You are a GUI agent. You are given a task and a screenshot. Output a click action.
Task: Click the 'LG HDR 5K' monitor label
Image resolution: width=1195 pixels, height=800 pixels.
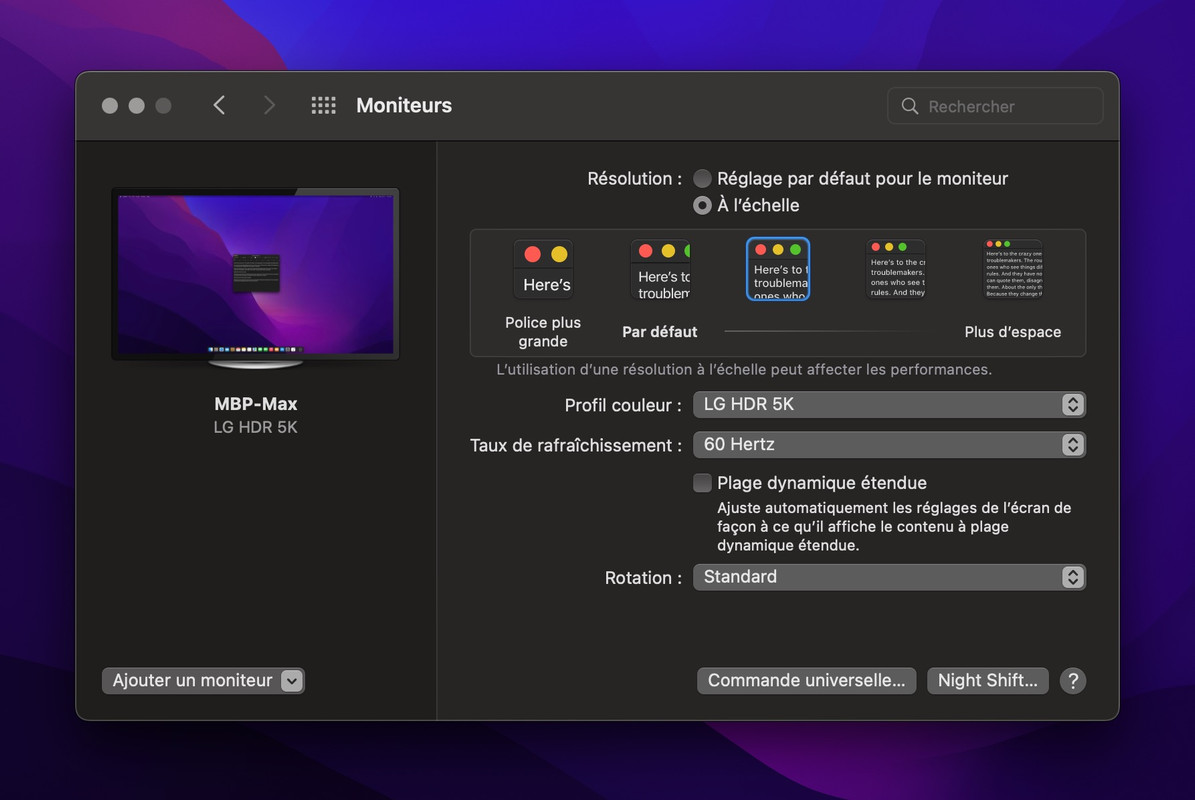[x=255, y=427]
